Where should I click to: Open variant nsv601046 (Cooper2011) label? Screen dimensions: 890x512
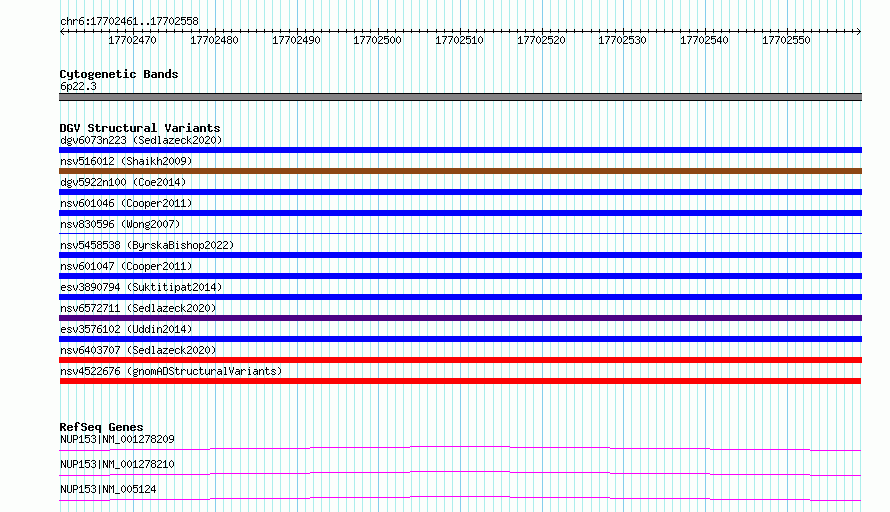[126, 203]
